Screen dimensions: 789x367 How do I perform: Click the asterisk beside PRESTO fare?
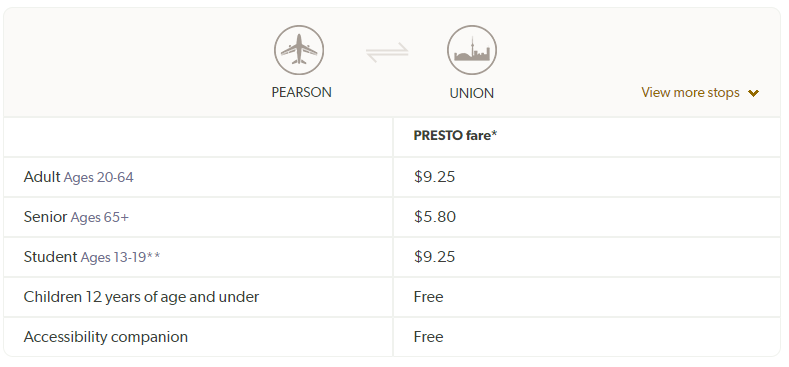(494, 133)
